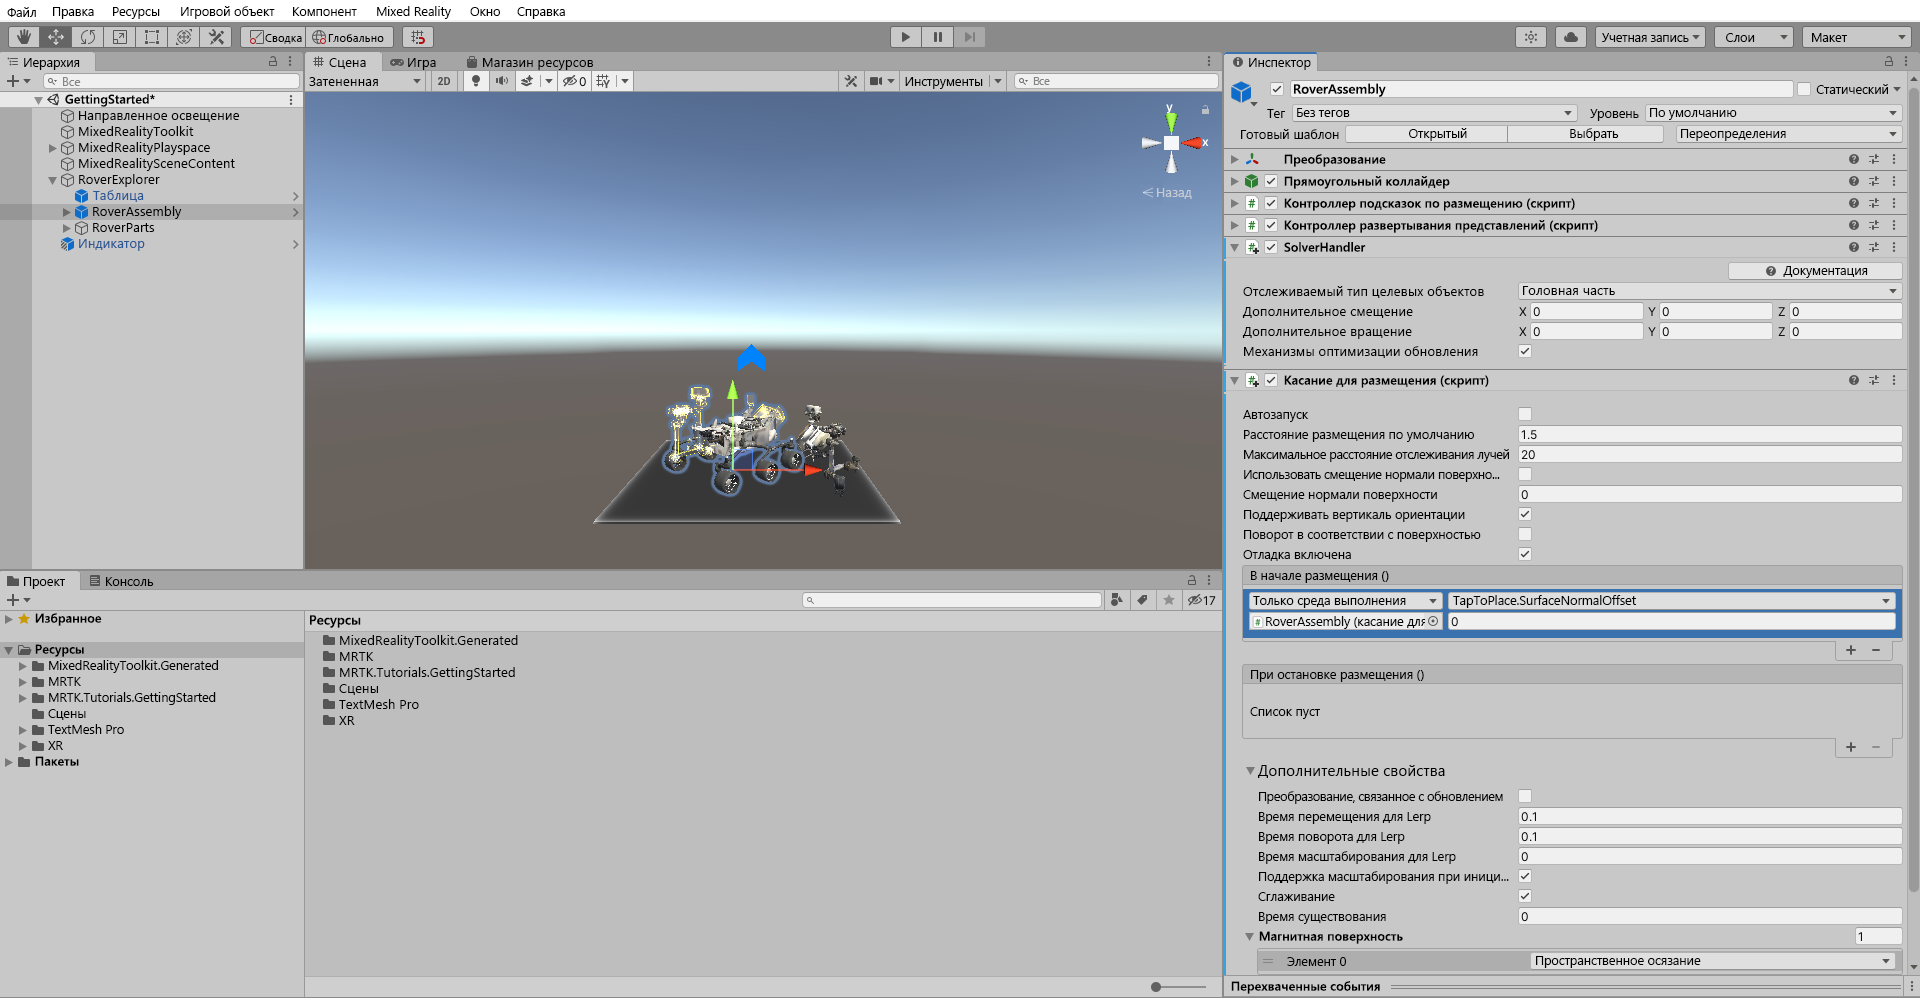Switch to the Игра tab
This screenshot has width=1920, height=998.
point(413,62)
